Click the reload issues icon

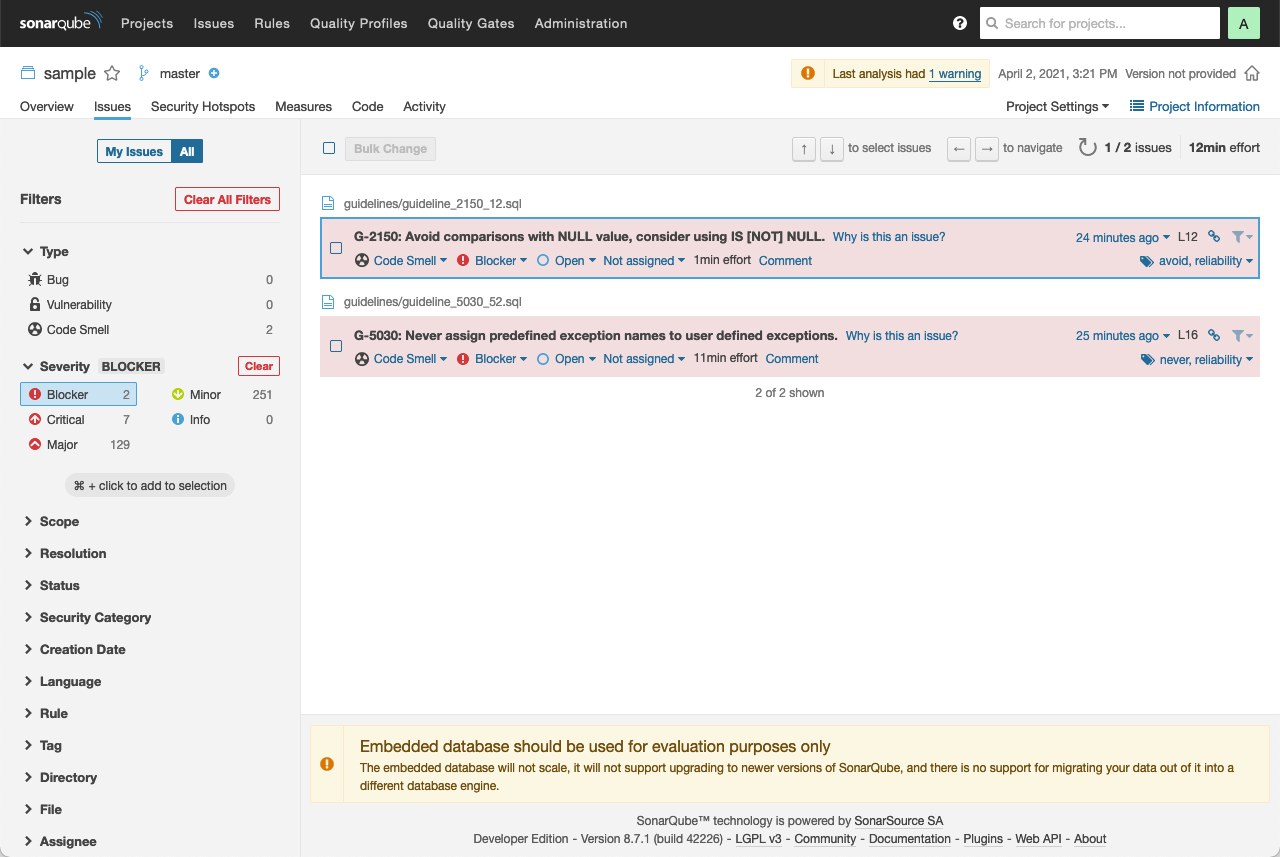click(1087, 148)
